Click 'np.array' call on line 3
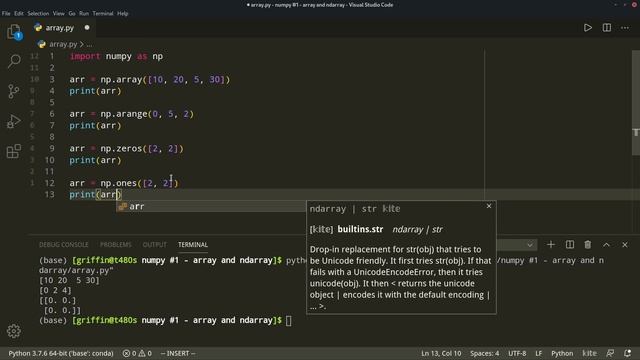Screen dimensions: 640x360 [121, 80]
